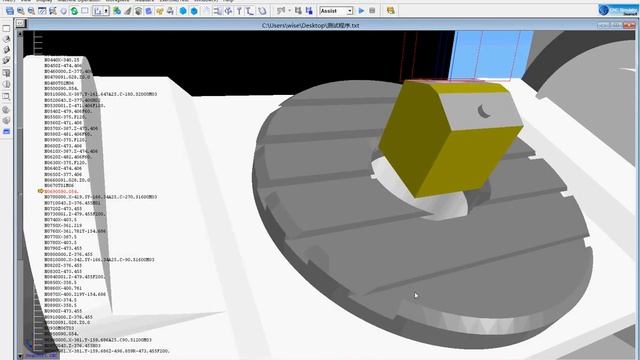Click the CNC Simulator logo at top right
The image size is (640, 360).
tap(618, 10)
